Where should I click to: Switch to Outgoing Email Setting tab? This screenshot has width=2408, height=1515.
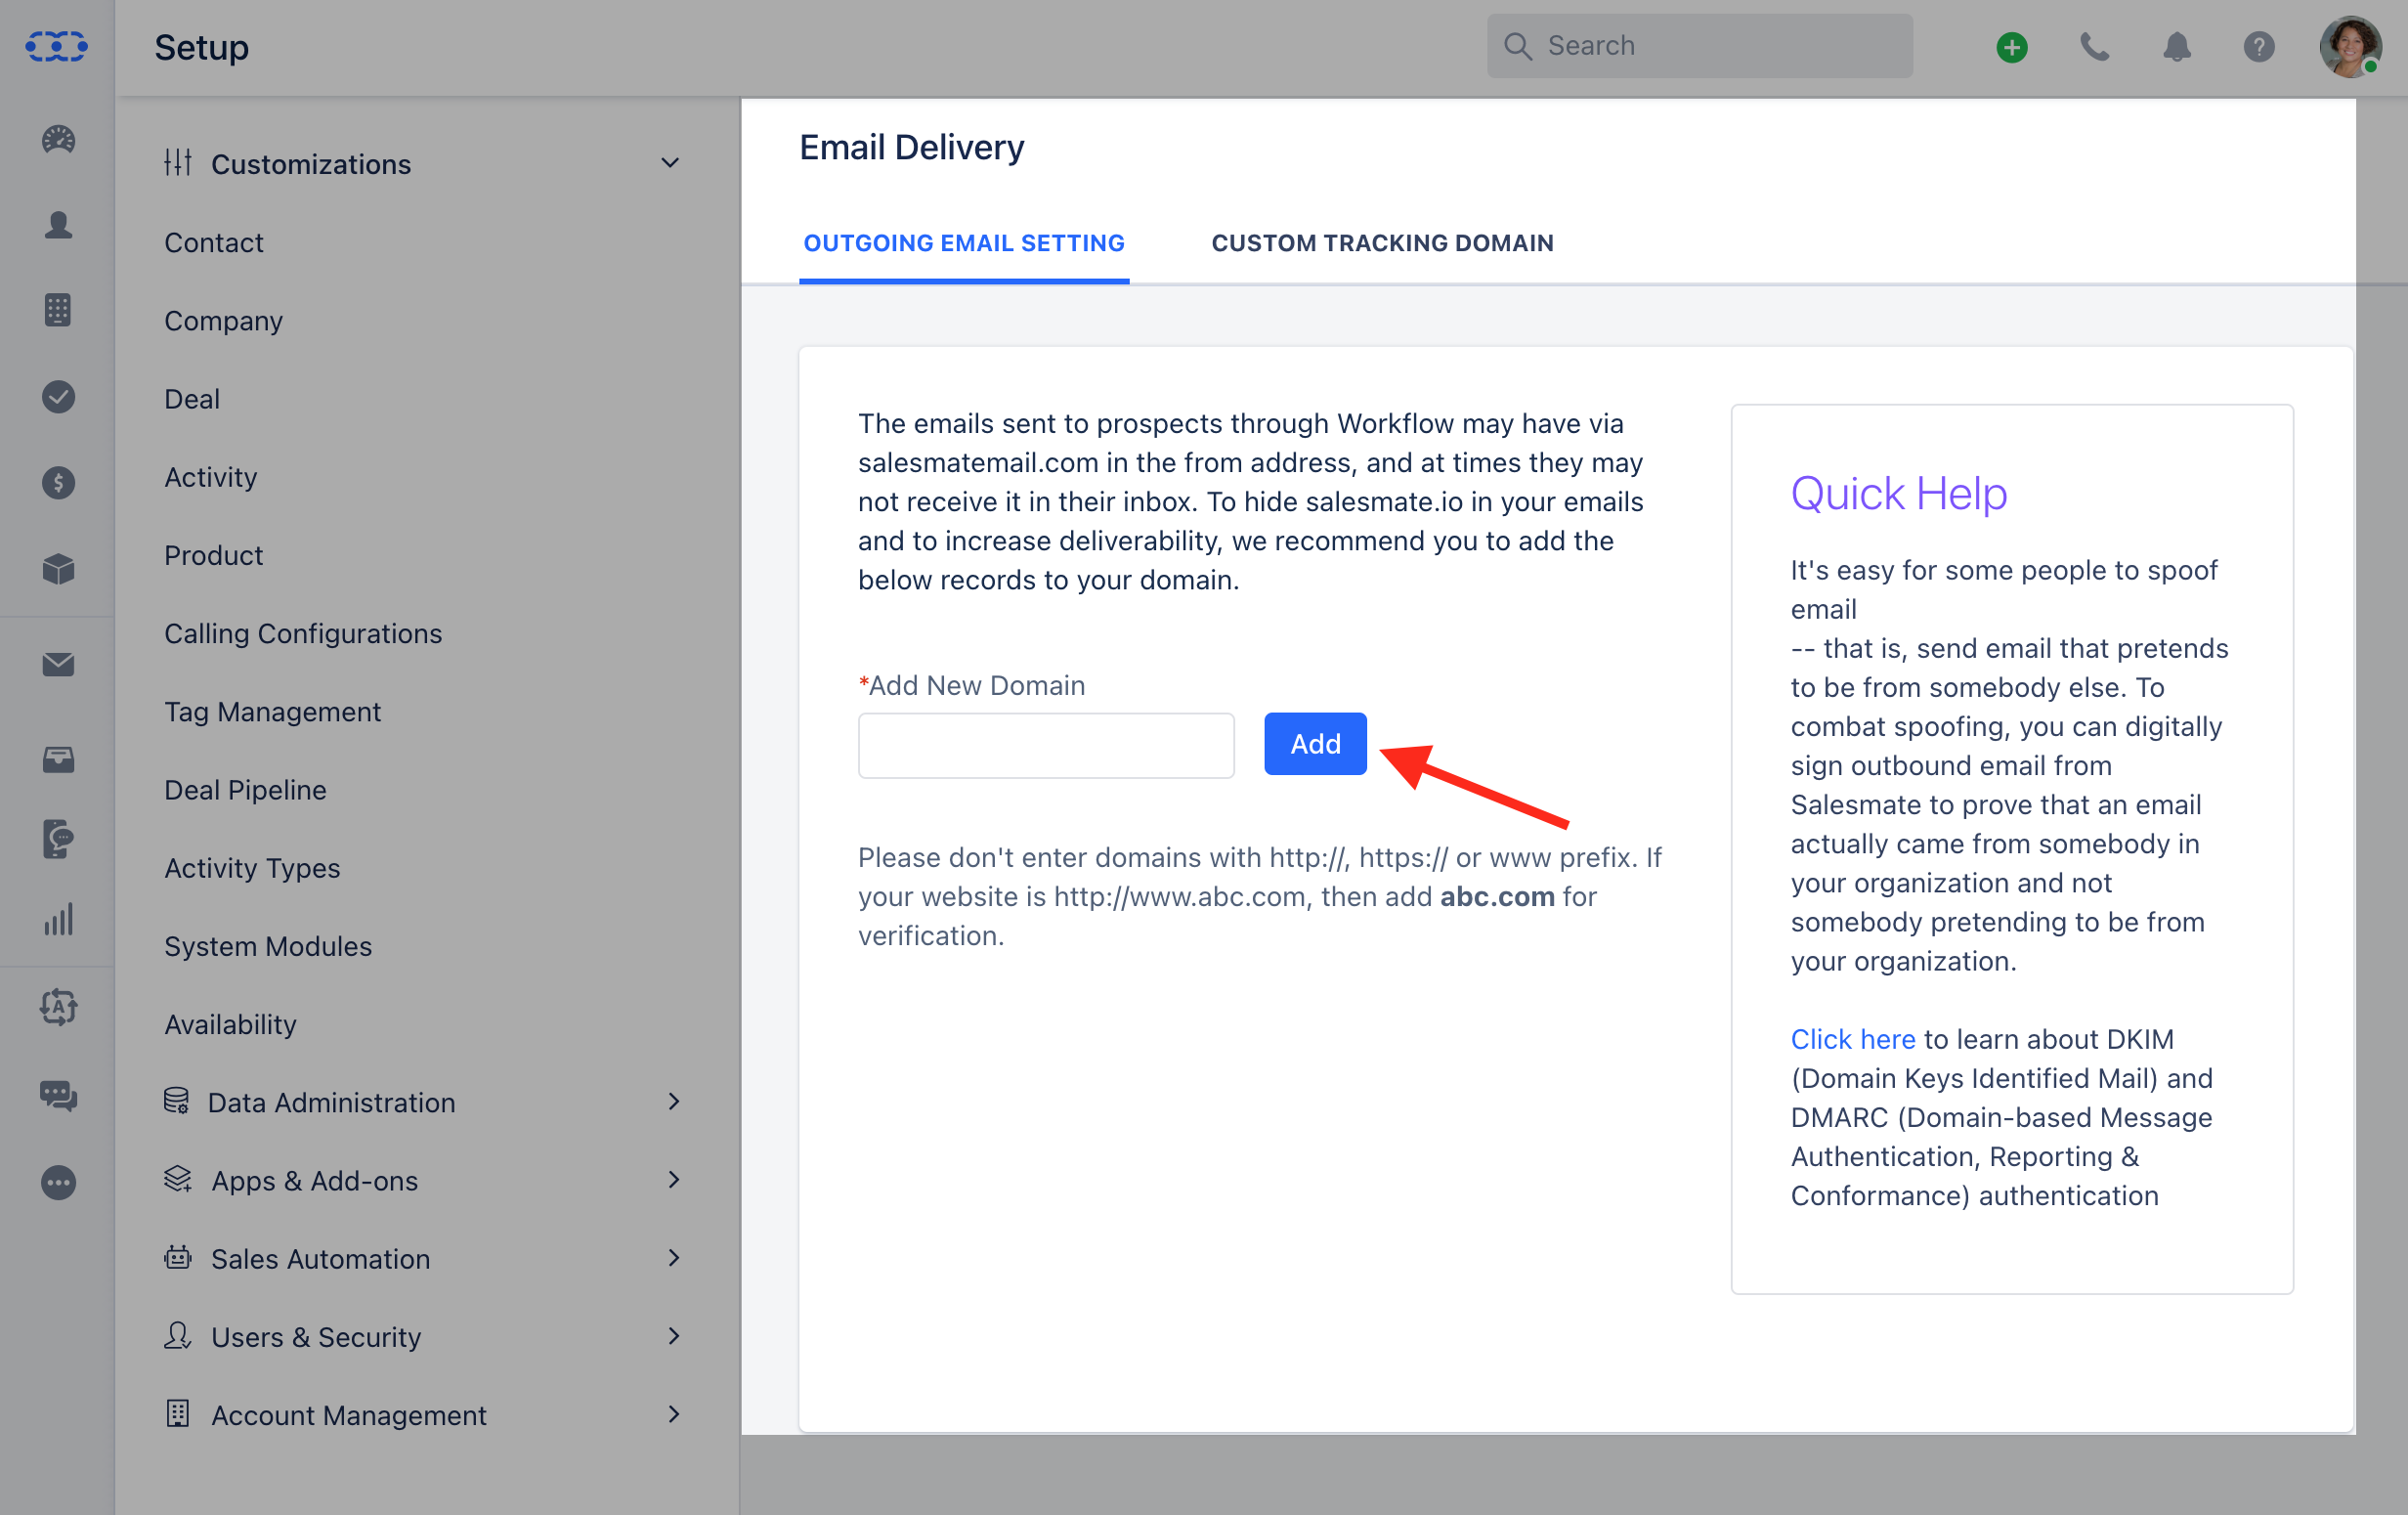(964, 243)
